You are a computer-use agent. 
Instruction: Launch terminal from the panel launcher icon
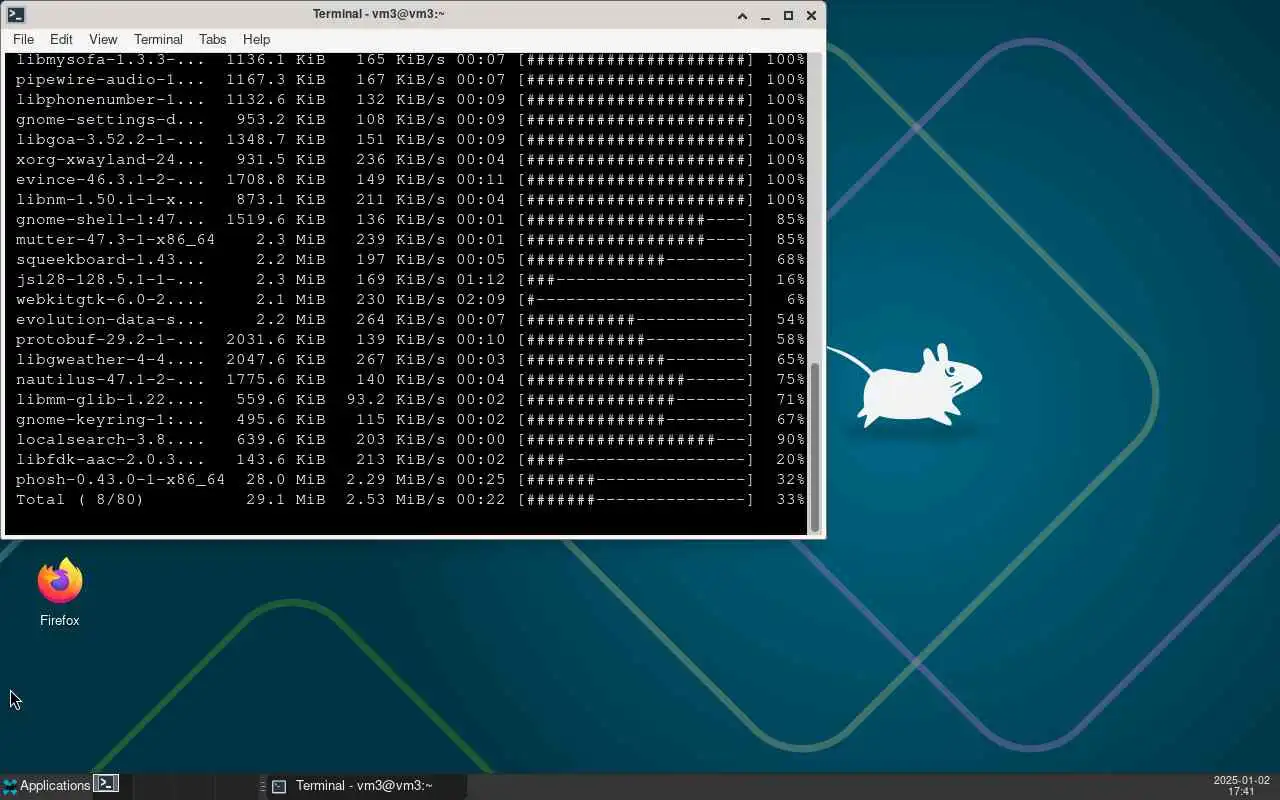click(106, 784)
